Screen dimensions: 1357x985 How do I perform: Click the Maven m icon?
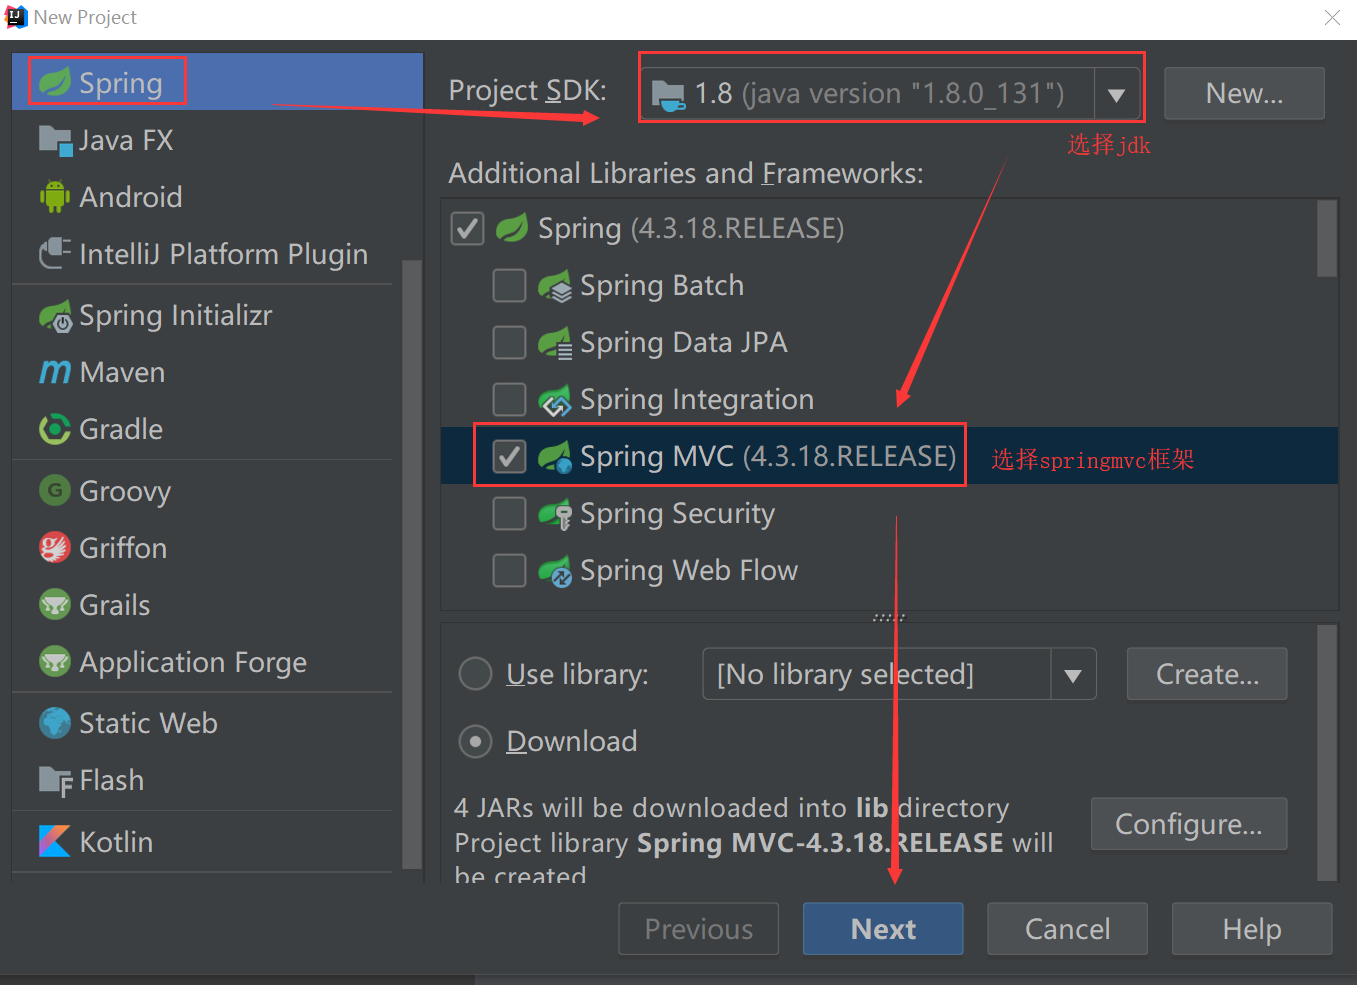pos(55,372)
